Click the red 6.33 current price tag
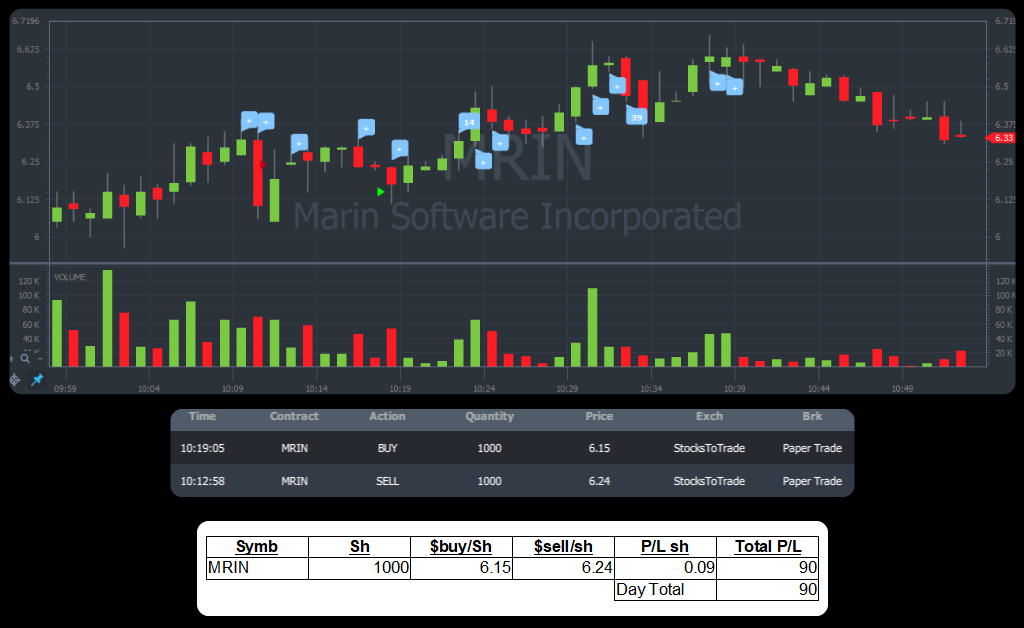1024x628 pixels. click(x=1003, y=137)
